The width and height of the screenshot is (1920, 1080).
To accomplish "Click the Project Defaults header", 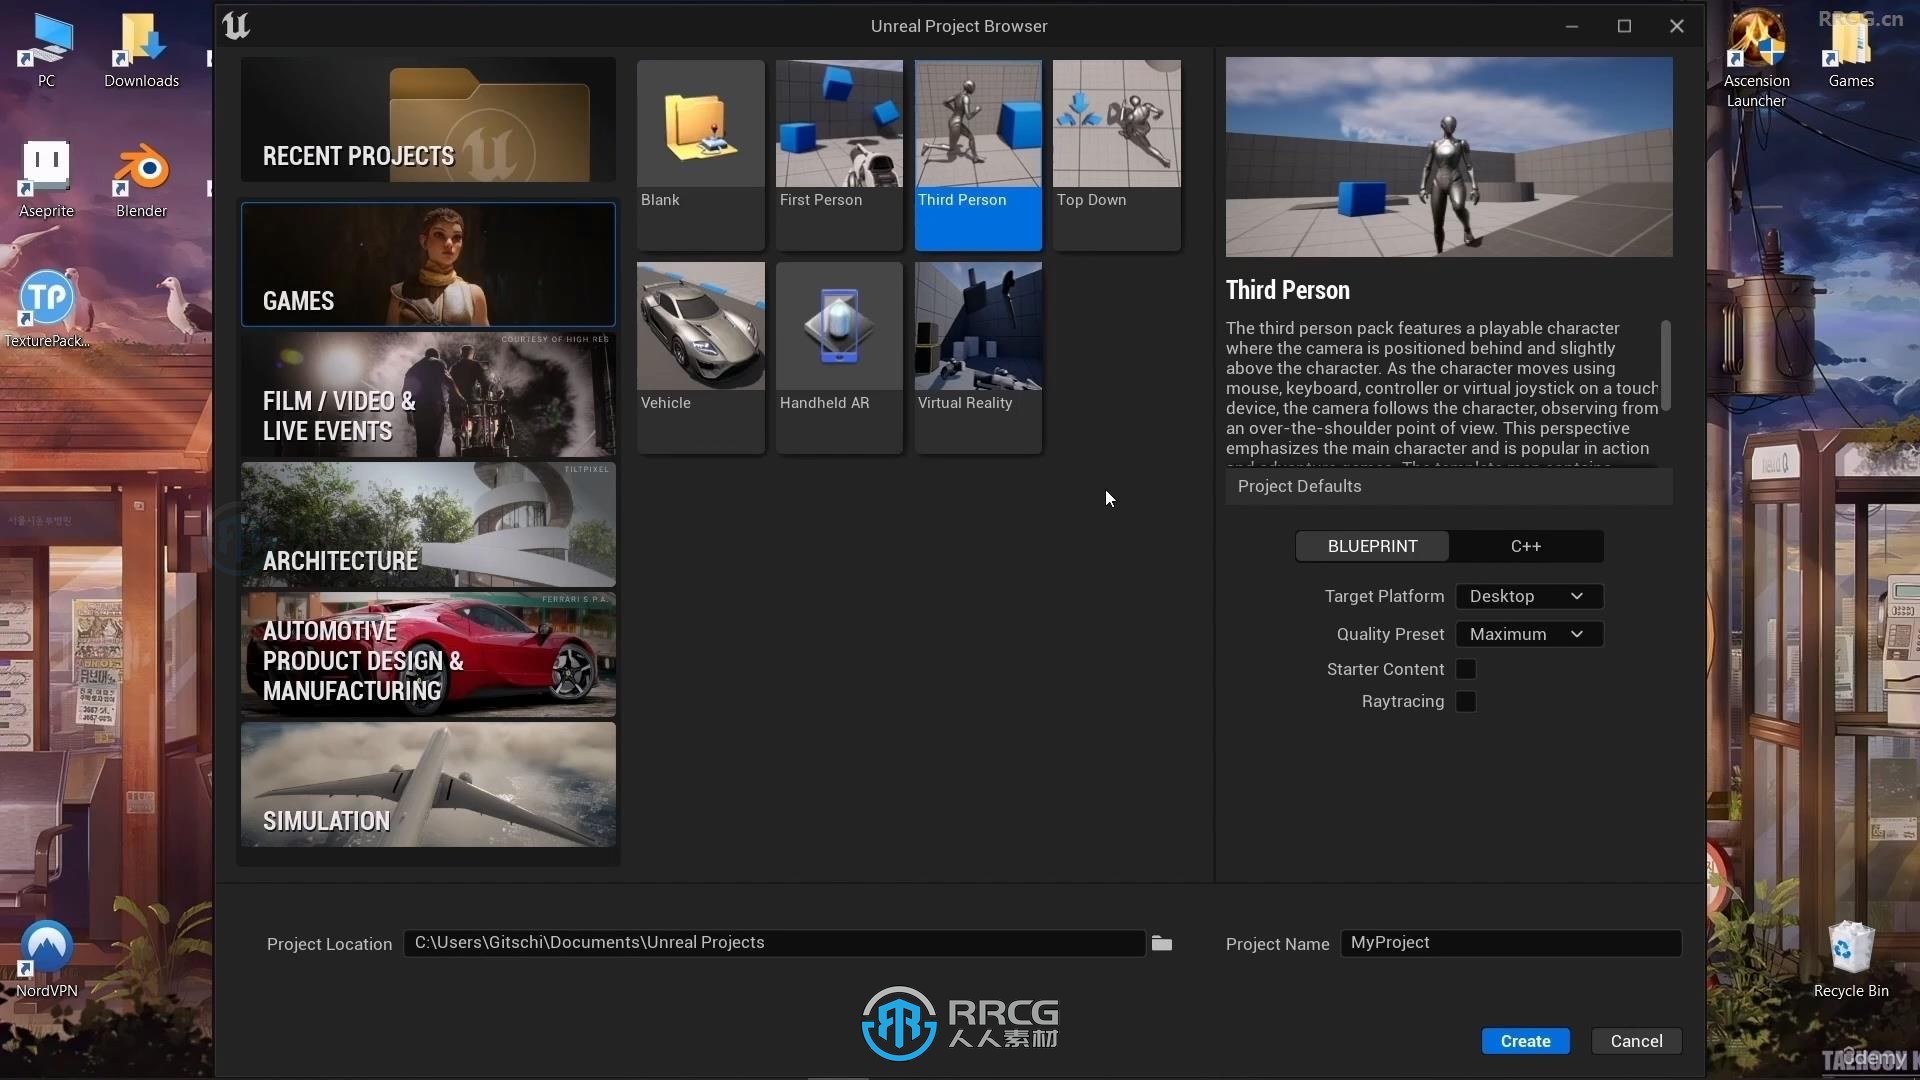I will (x=1449, y=486).
